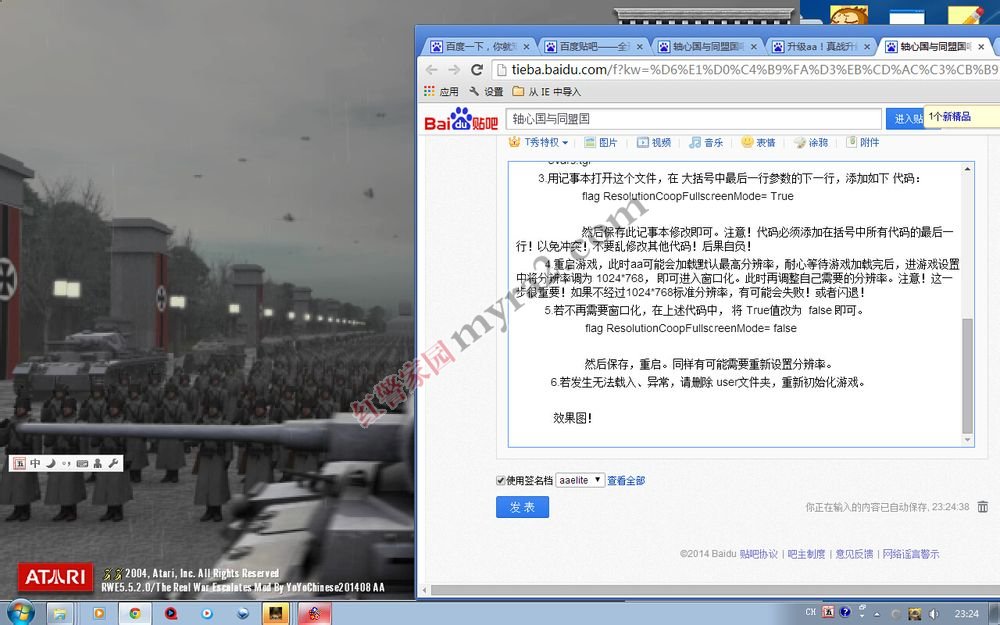
Task: Attach a file with the 附件 icon
Action: [x=862, y=142]
